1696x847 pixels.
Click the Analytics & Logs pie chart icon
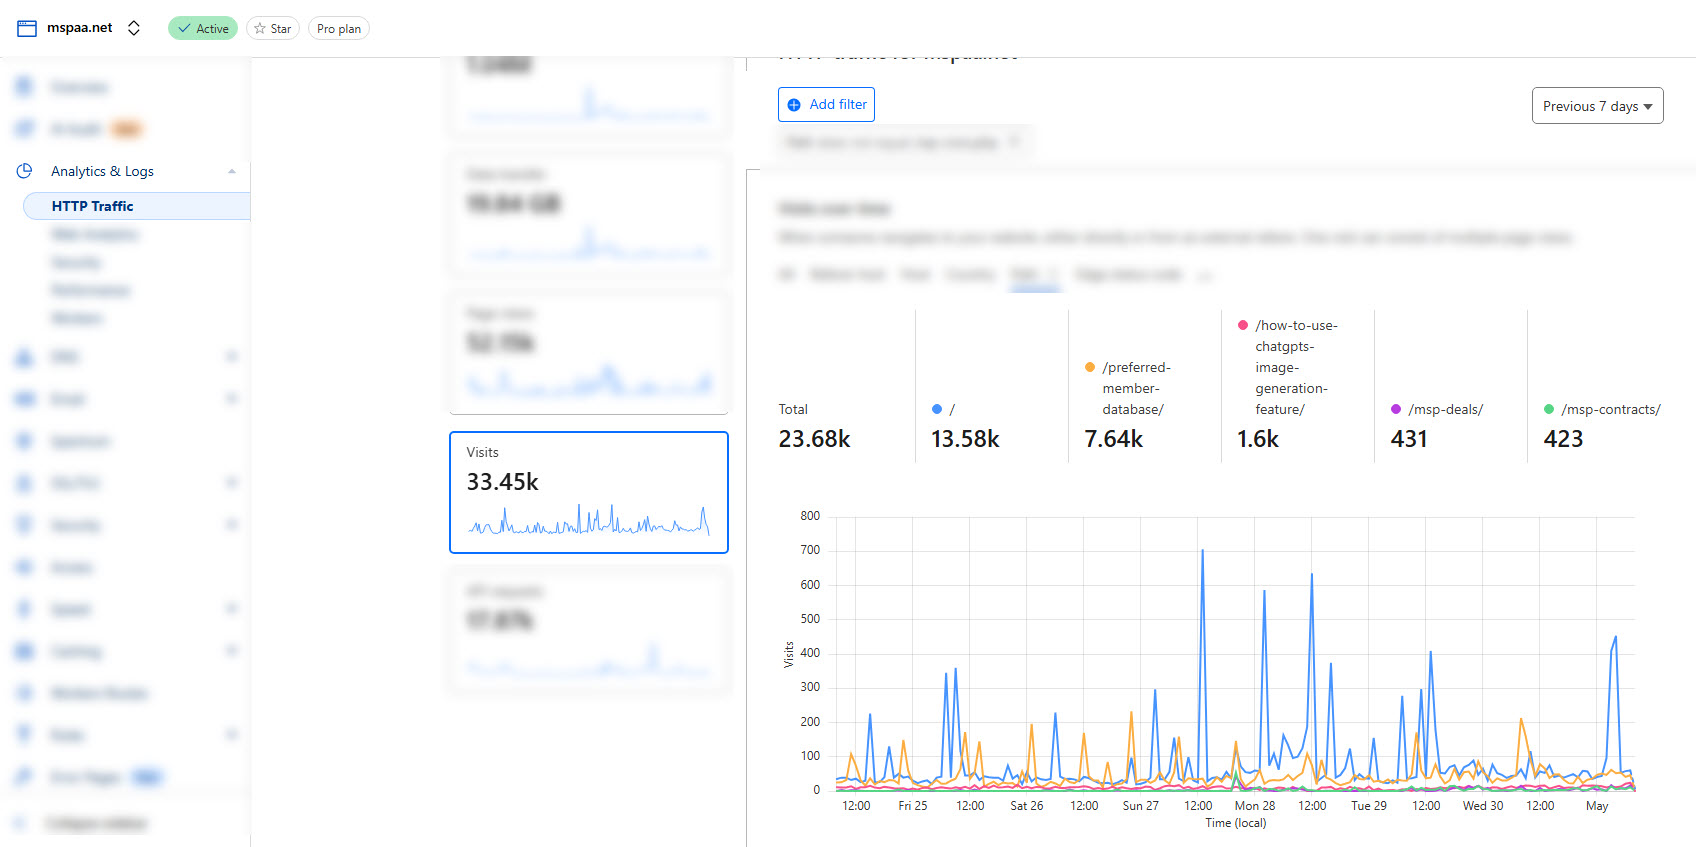(x=25, y=171)
